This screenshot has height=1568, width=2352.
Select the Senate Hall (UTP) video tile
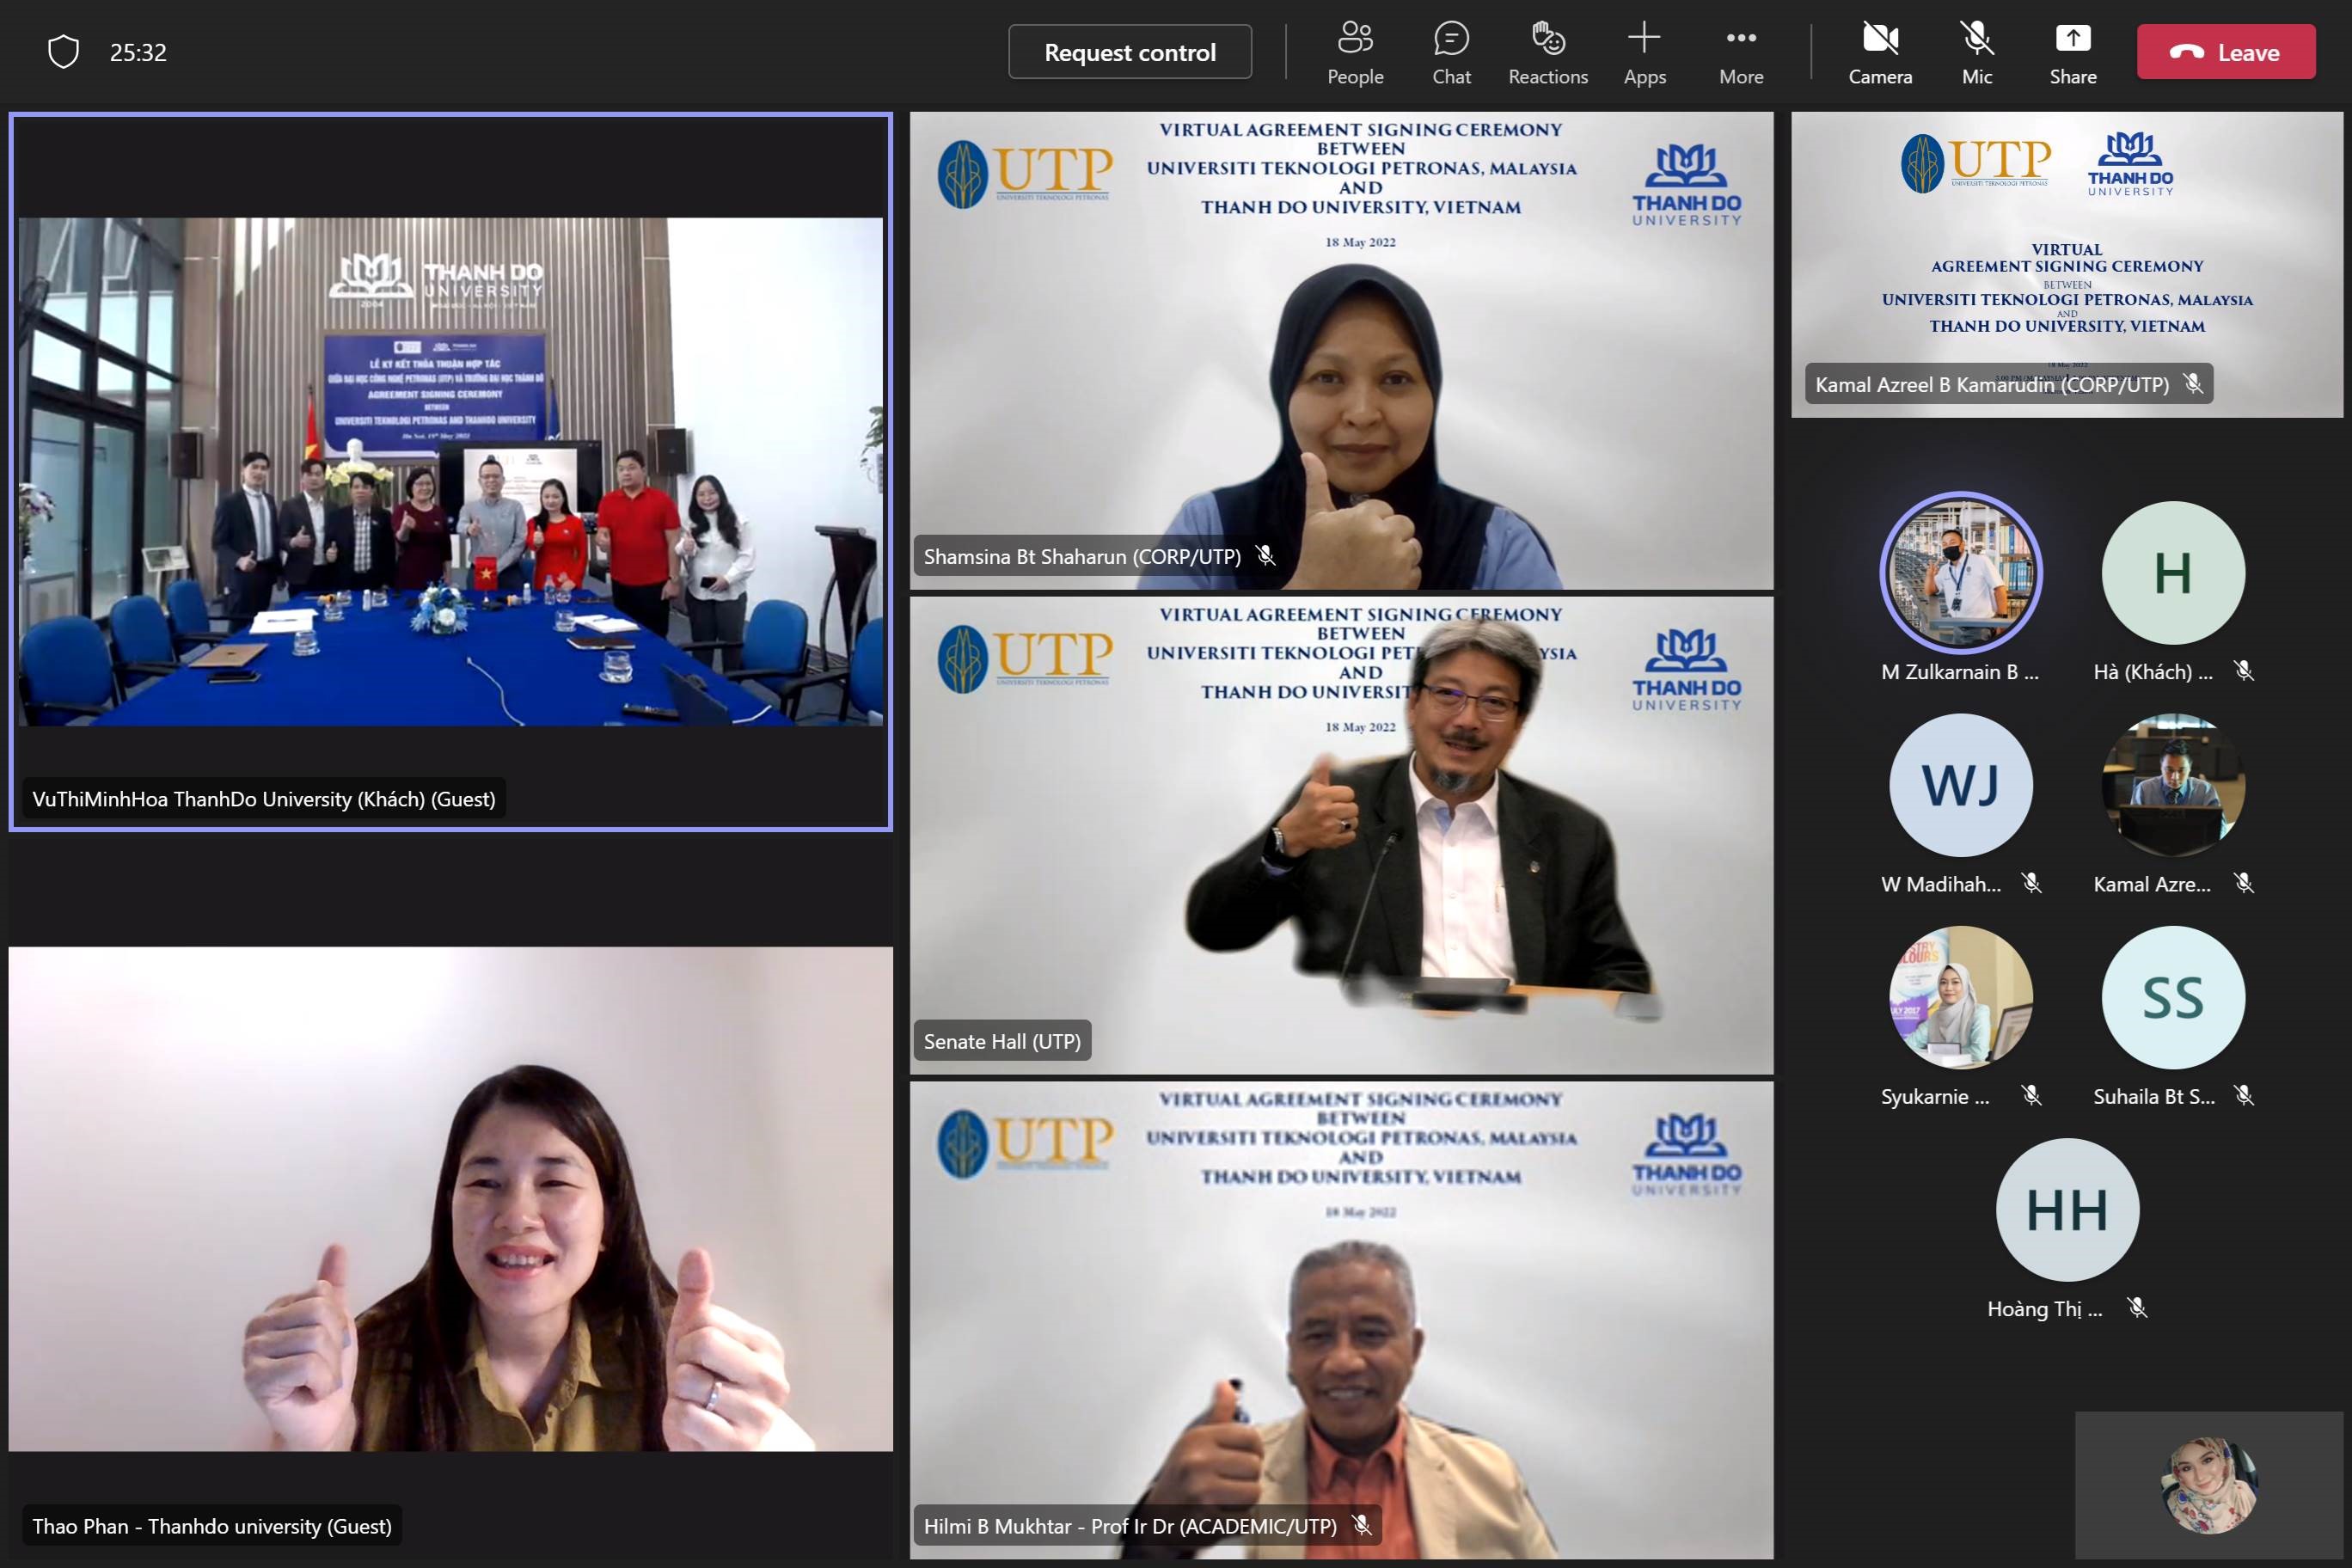click(x=1341, y=835)
